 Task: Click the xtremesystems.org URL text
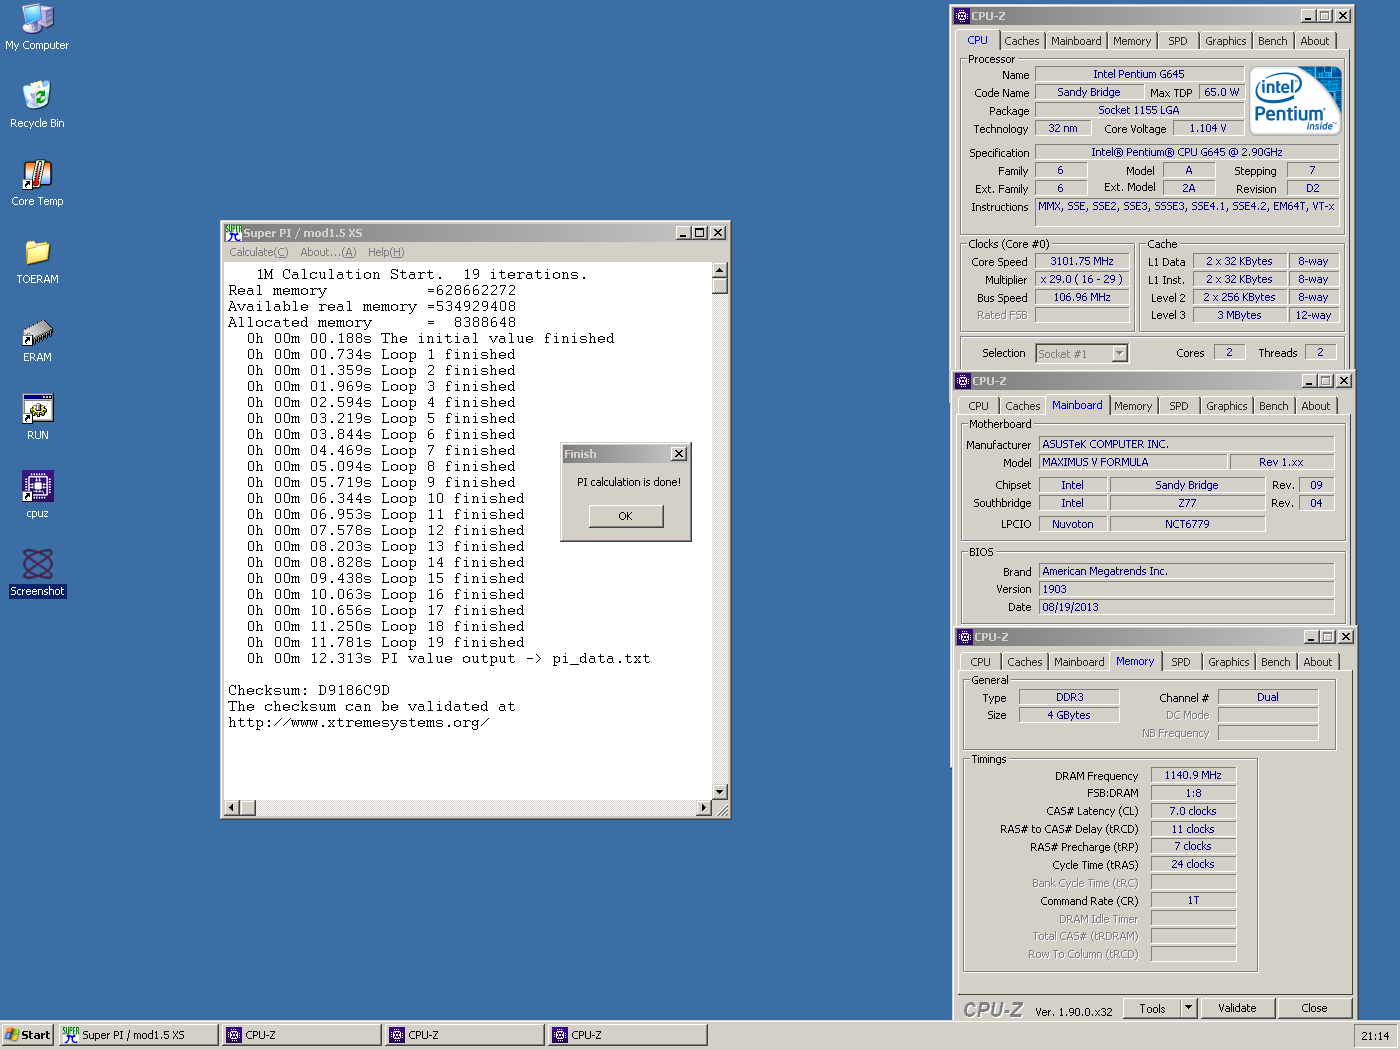(359, 723)
